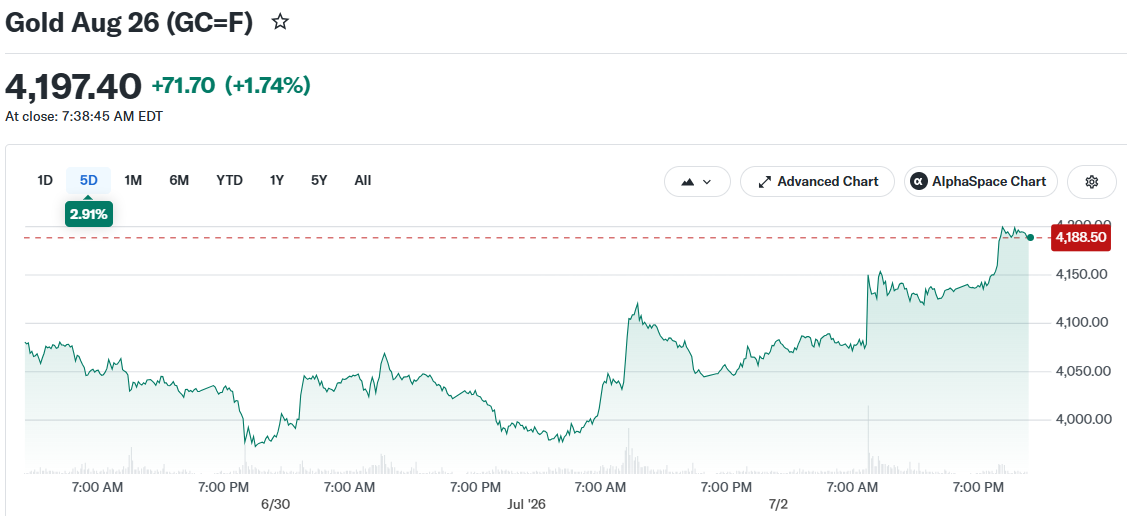This screenshot has height=516, width=1127.
Task: Add Gold Aug 26 to watchlist star
Action: (x=280, y=22)
